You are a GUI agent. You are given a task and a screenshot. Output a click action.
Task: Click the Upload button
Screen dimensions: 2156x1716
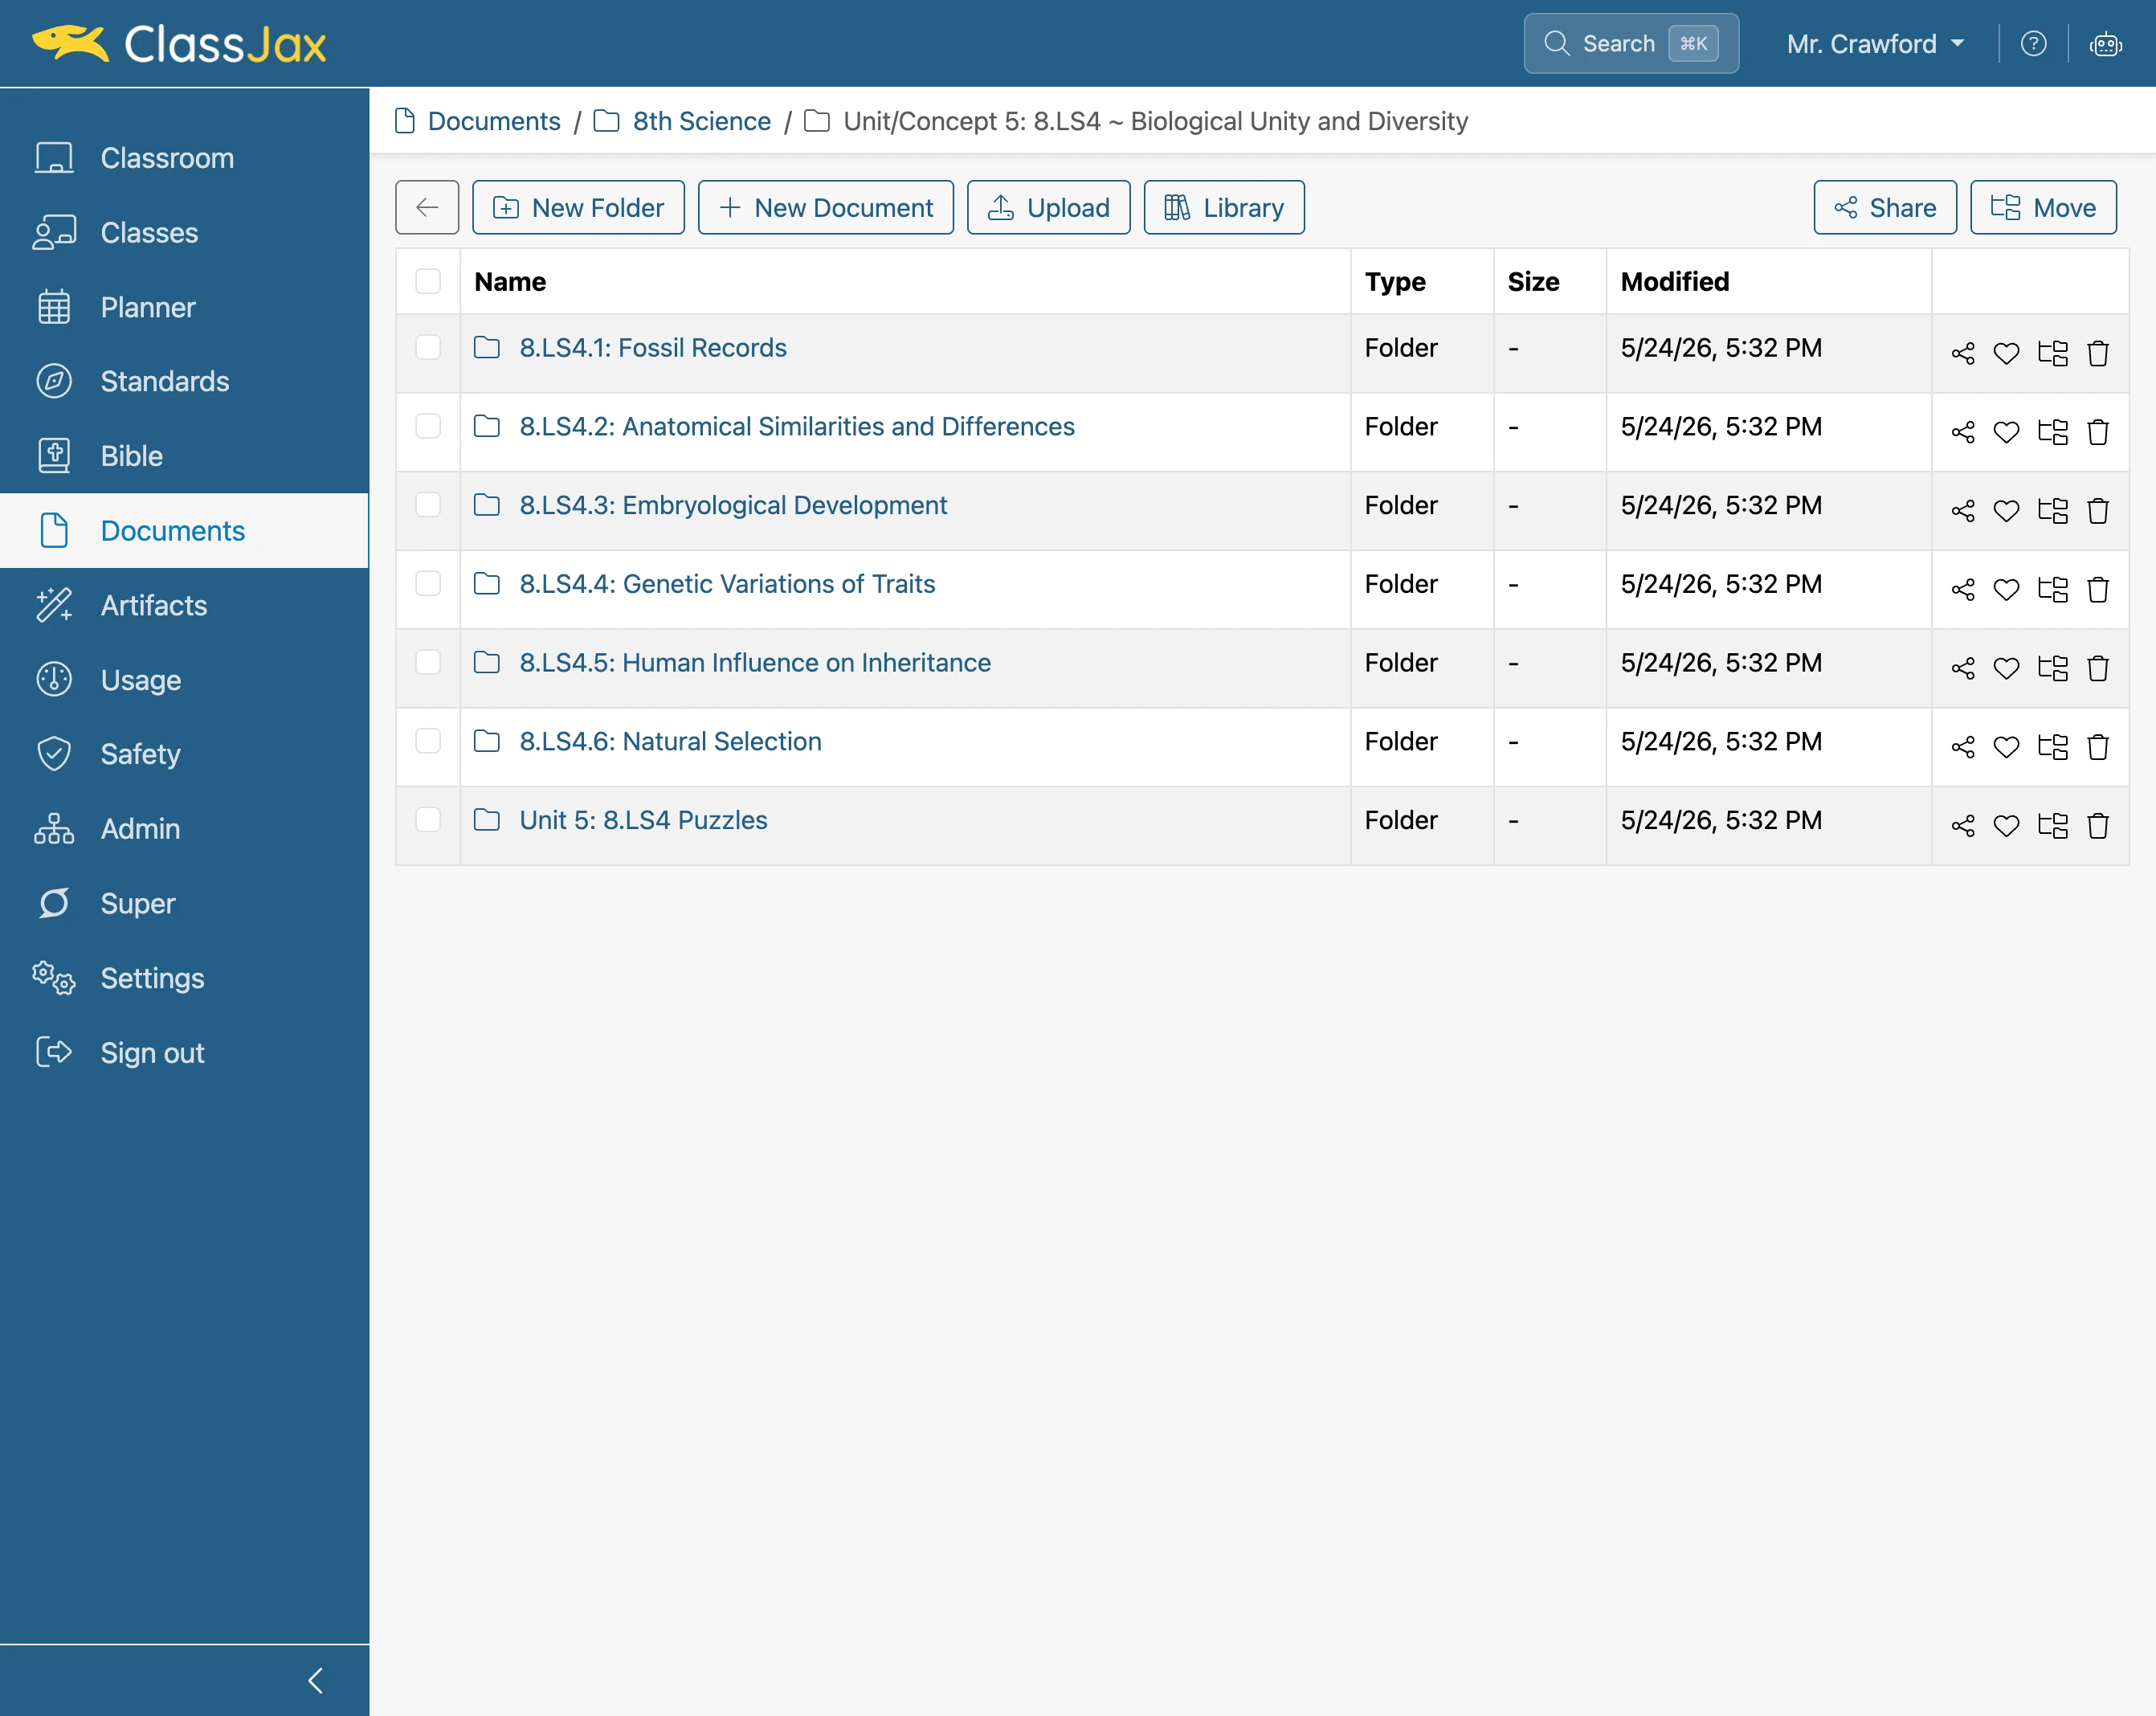point(1048,207)
